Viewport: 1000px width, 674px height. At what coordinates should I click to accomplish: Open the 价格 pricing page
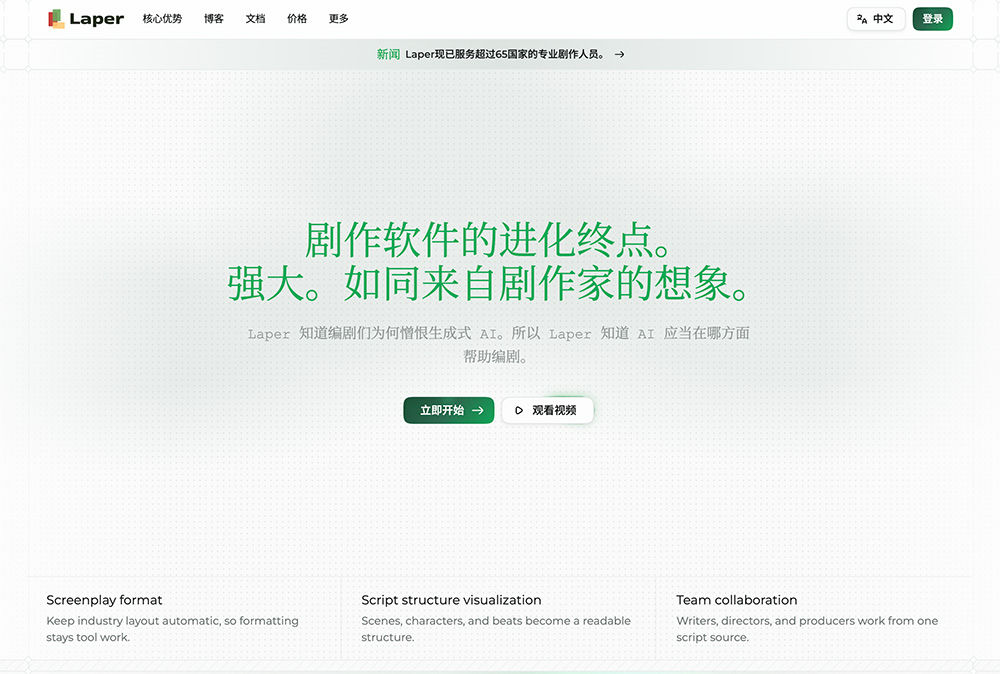coord(297,19)
